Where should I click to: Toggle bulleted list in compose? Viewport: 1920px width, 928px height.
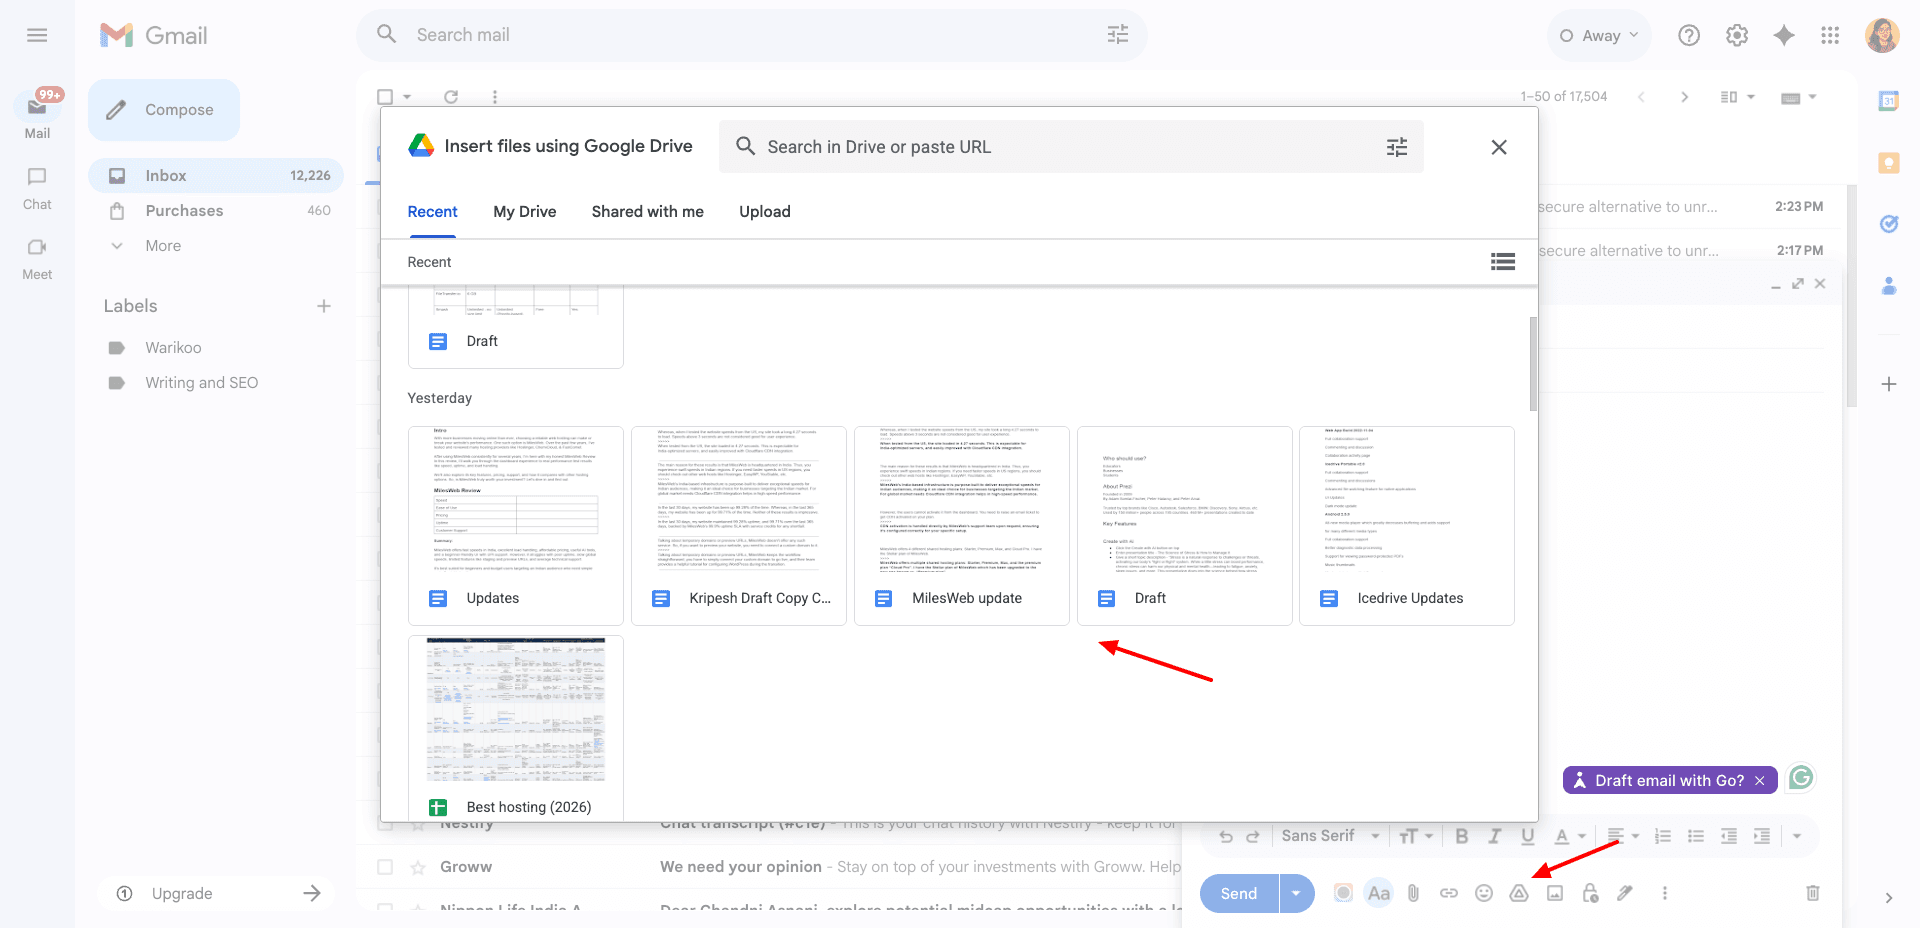[x=1696, y=836]
